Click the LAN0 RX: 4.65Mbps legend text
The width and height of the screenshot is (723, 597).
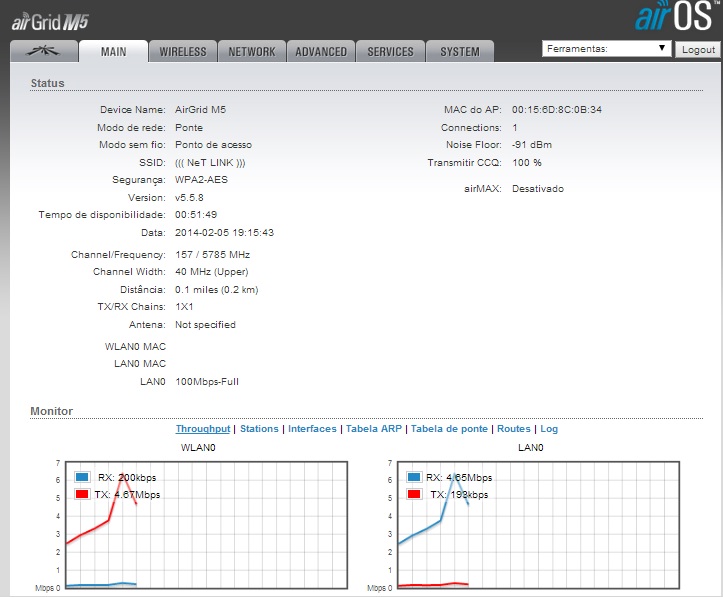point(459,478)
